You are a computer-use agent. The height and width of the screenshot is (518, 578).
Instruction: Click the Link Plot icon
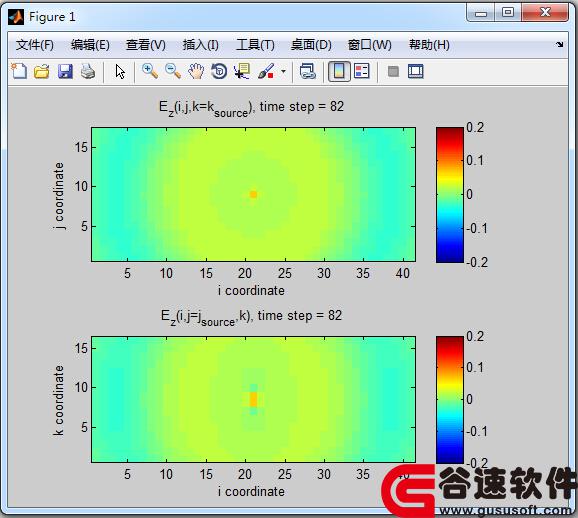[x=308, y=71]
